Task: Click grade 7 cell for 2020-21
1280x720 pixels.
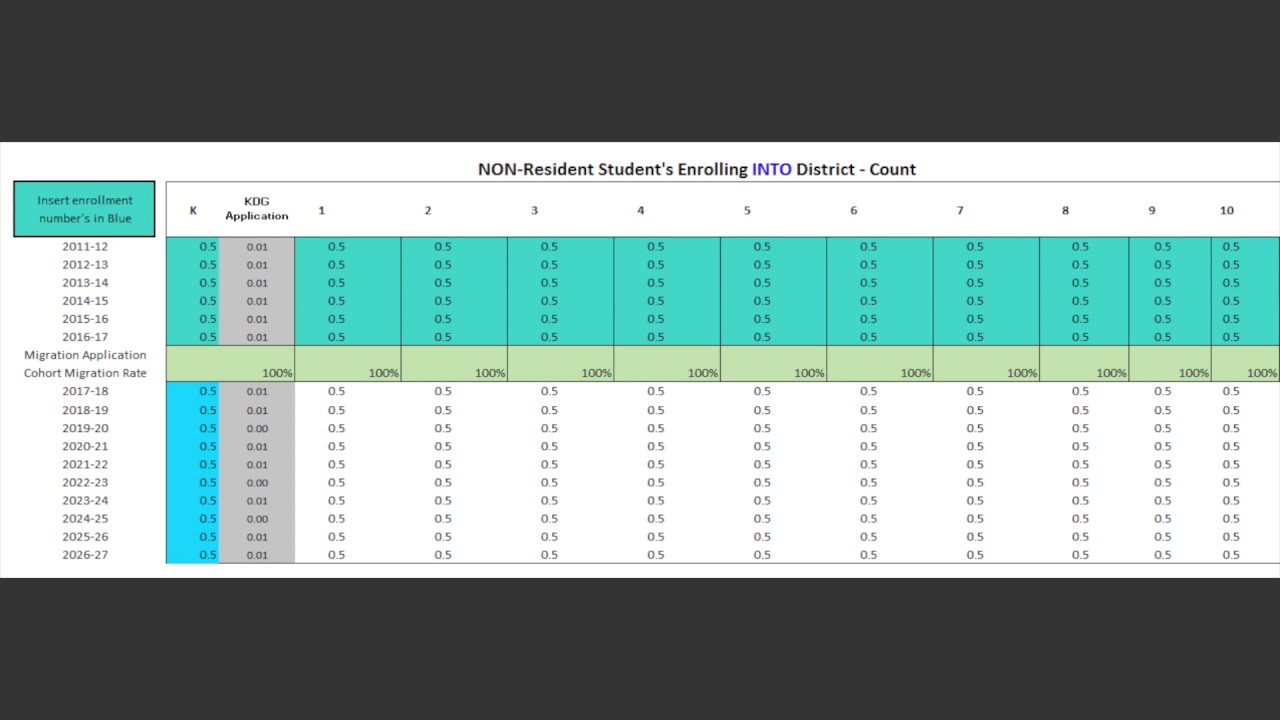Action: (x=986, y=446)
